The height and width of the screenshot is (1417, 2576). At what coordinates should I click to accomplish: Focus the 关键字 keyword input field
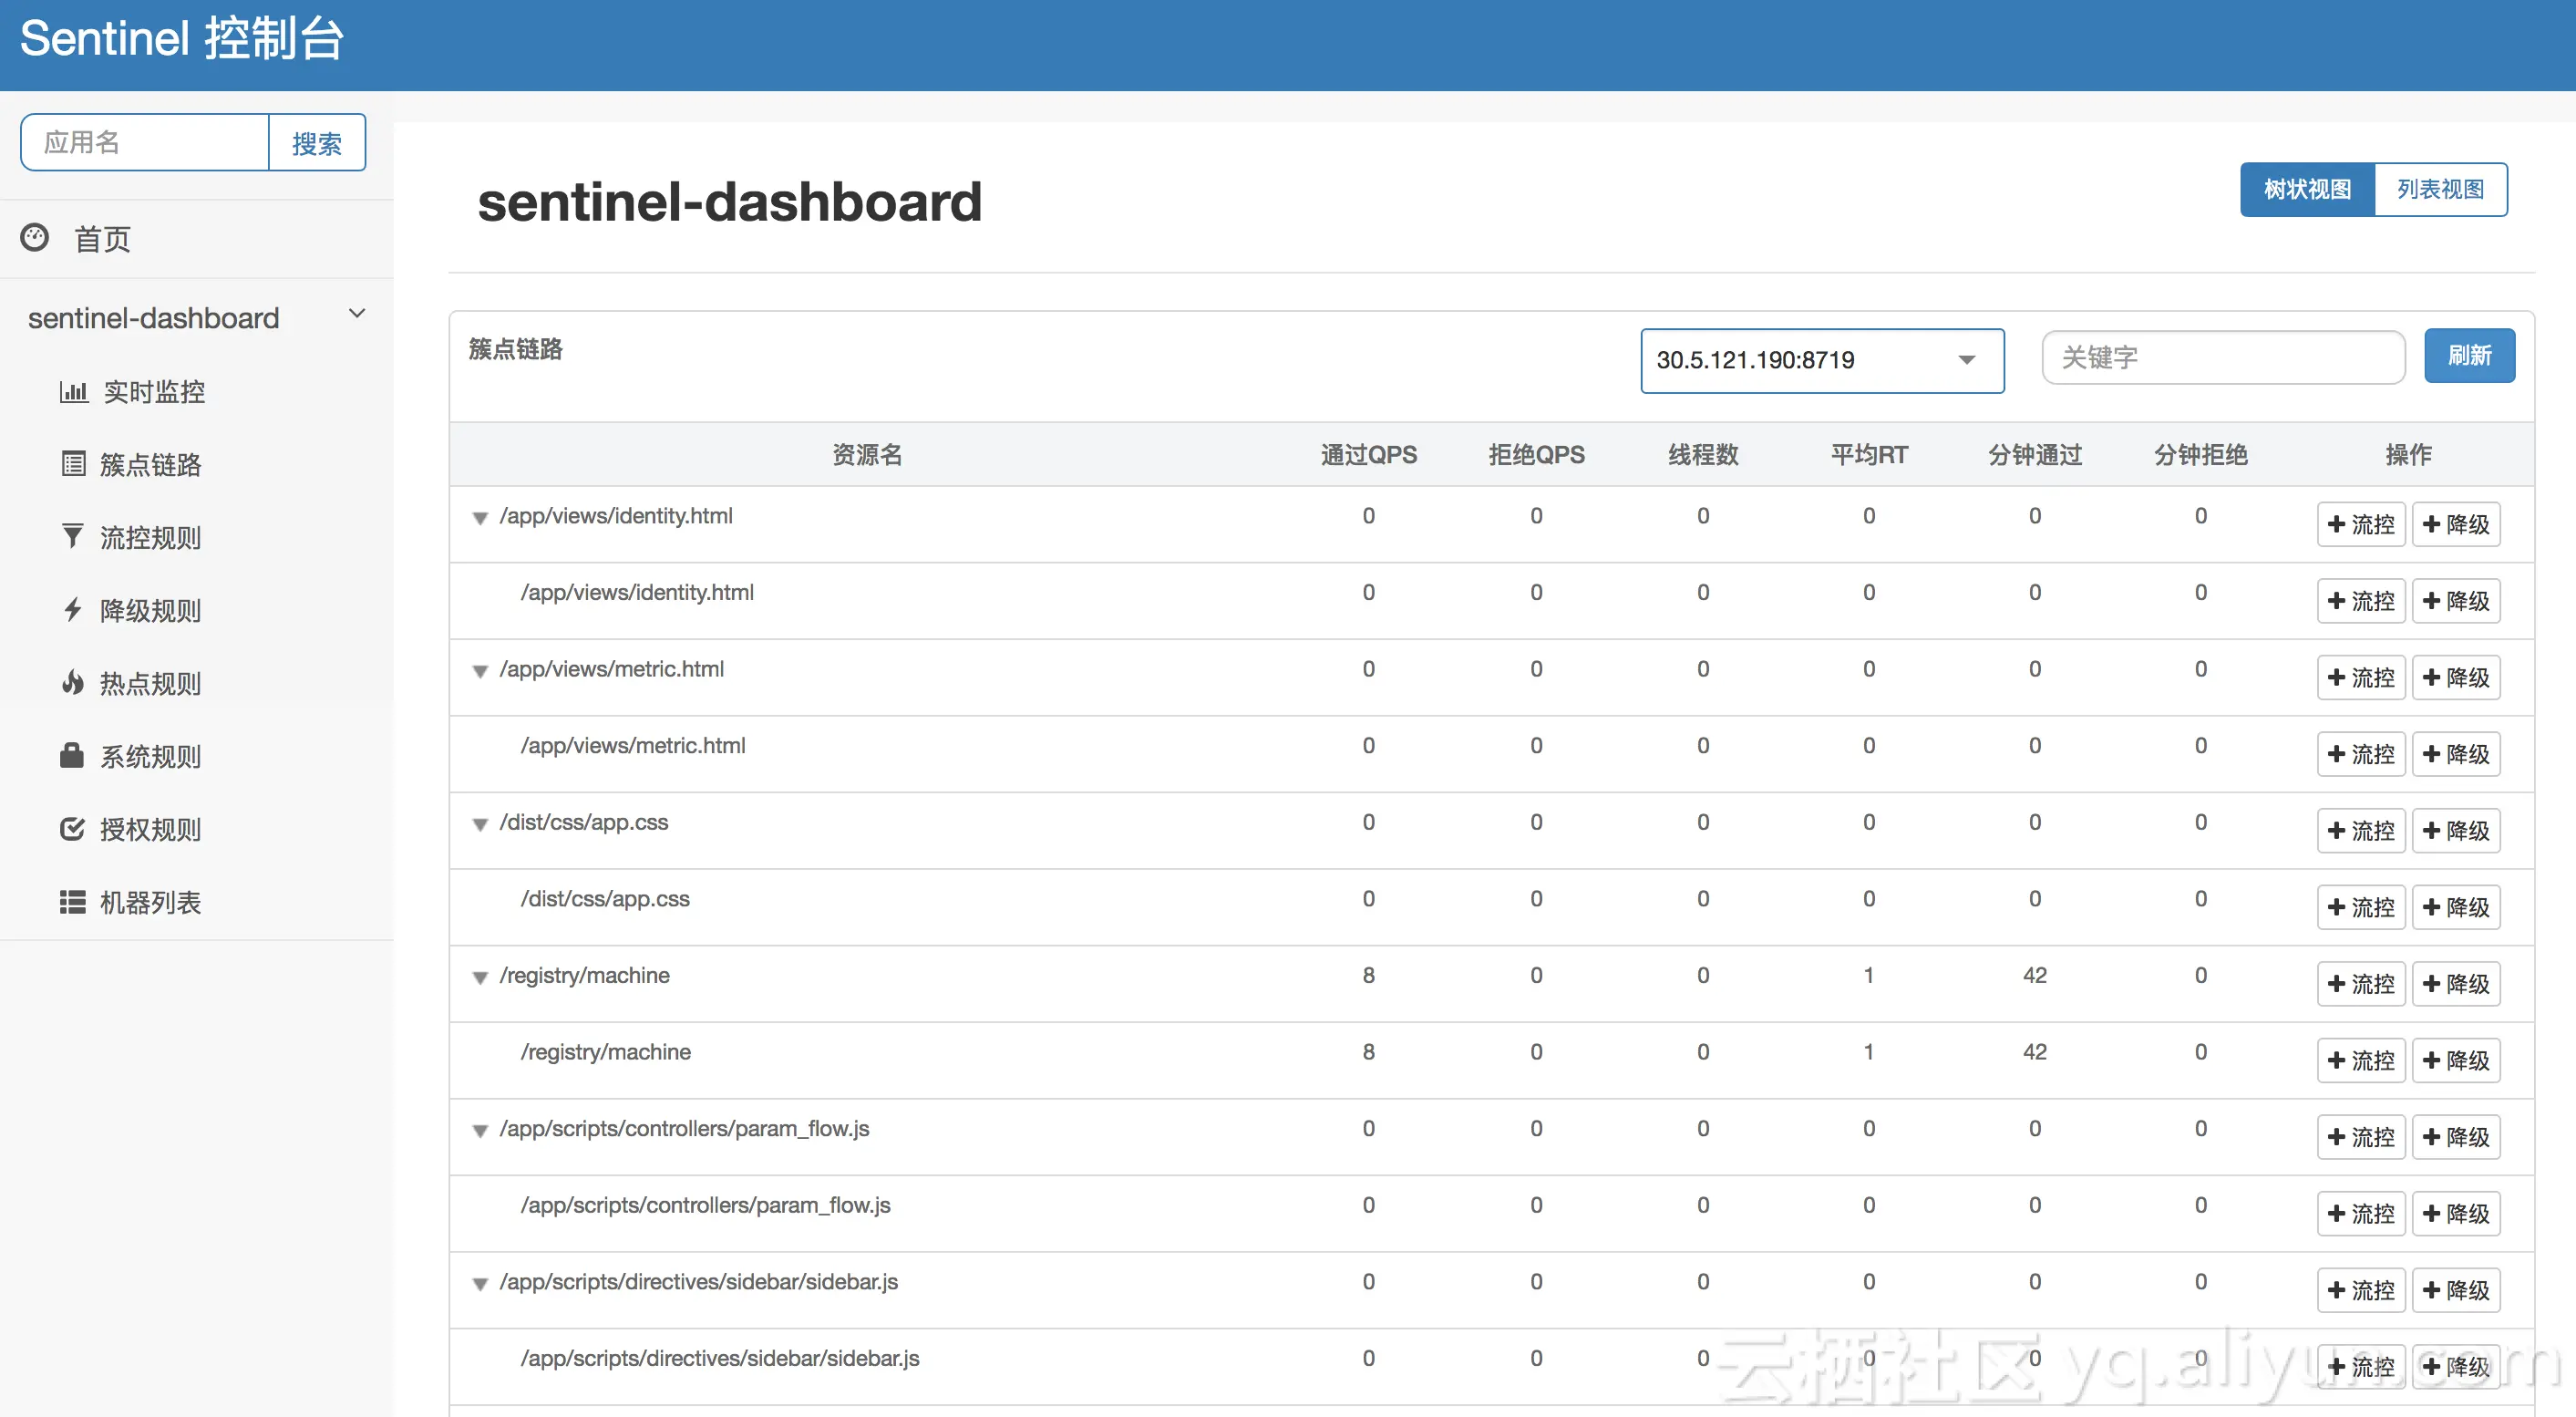[2222, 358]
